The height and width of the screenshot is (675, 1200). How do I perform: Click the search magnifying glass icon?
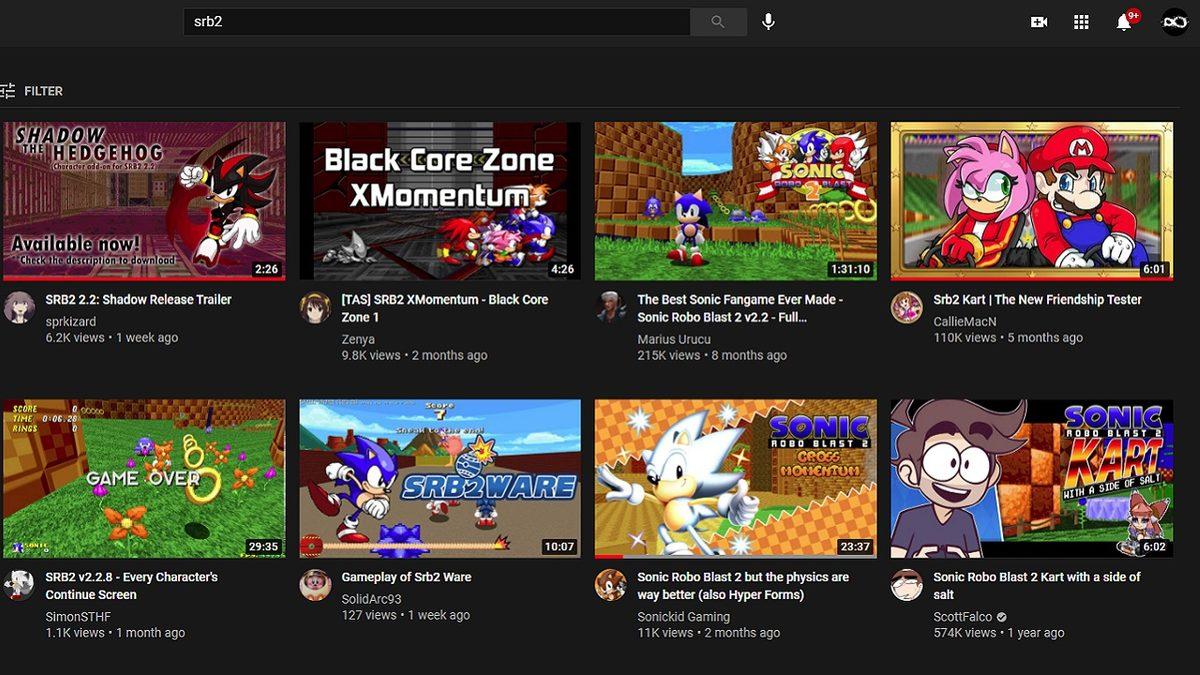pos(718,21)
